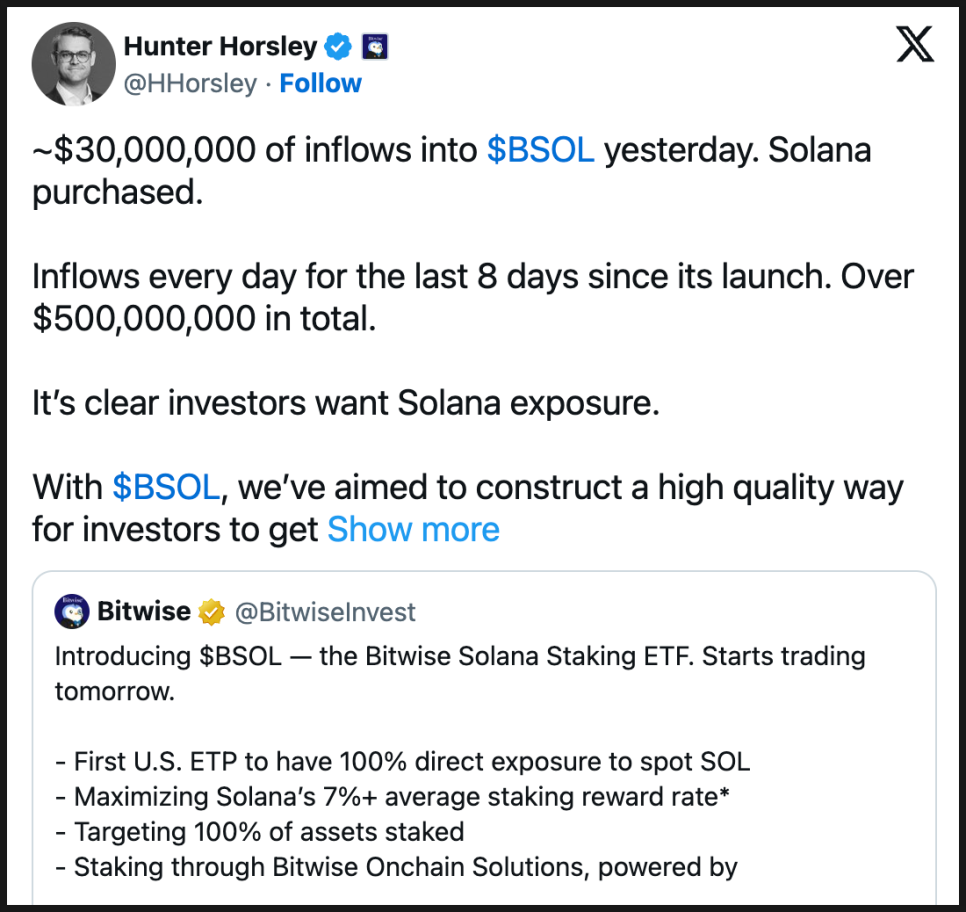Screen dimensions: 966x912
Task: Open the $BSOL cashtag in the inflows sentence
Action: [540, 150]
